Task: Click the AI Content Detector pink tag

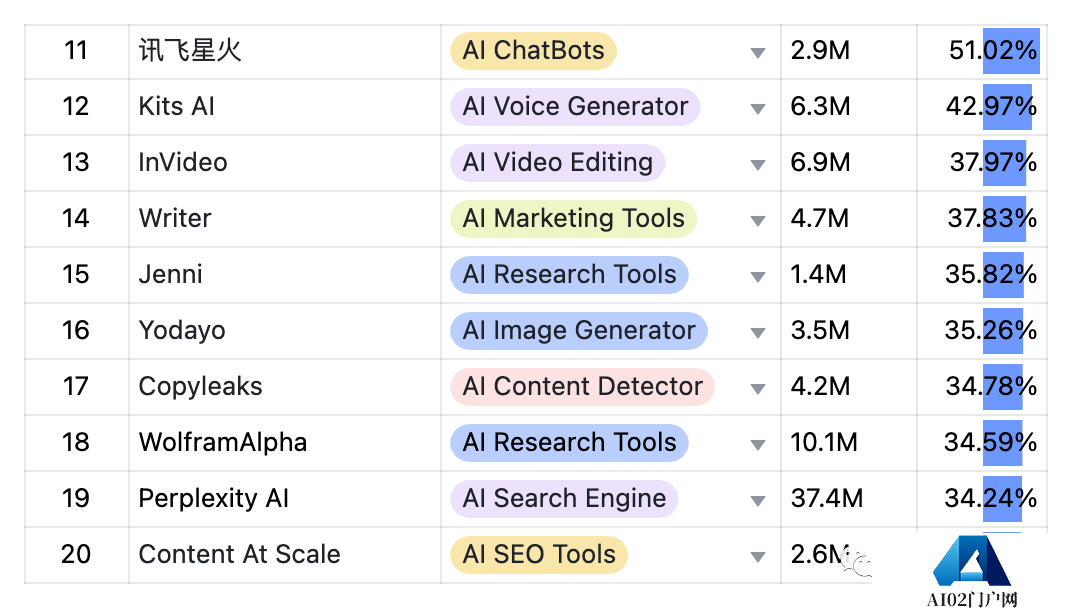Action: coord(582,386)
